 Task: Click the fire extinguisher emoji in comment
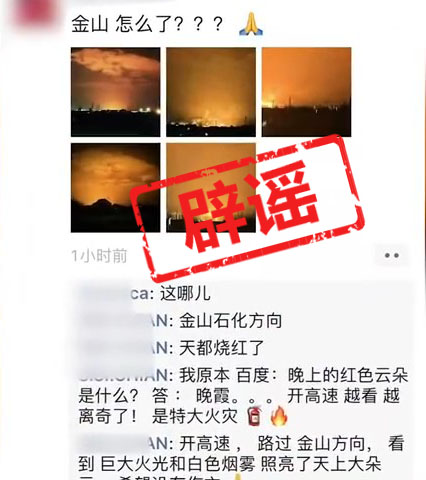click(255, 416)
